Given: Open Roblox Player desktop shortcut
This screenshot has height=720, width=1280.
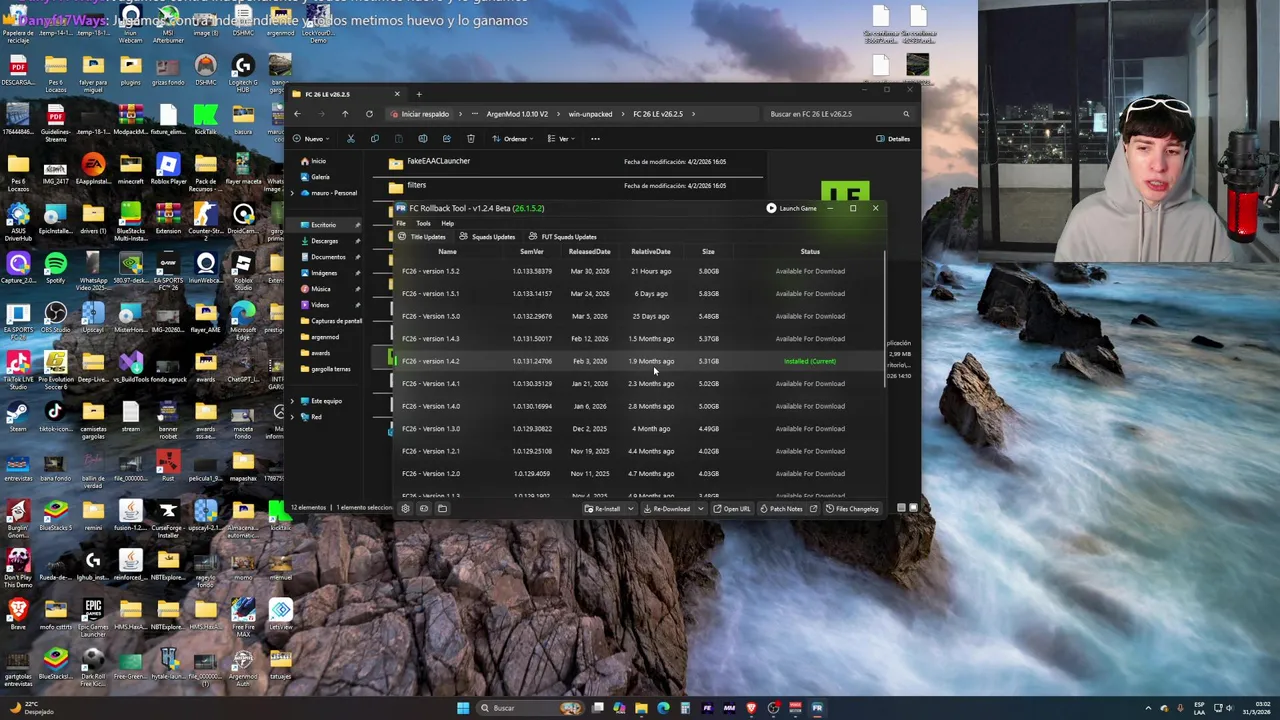Looking at the screenshot, I should pyautogui.click(x=168, y=168).
